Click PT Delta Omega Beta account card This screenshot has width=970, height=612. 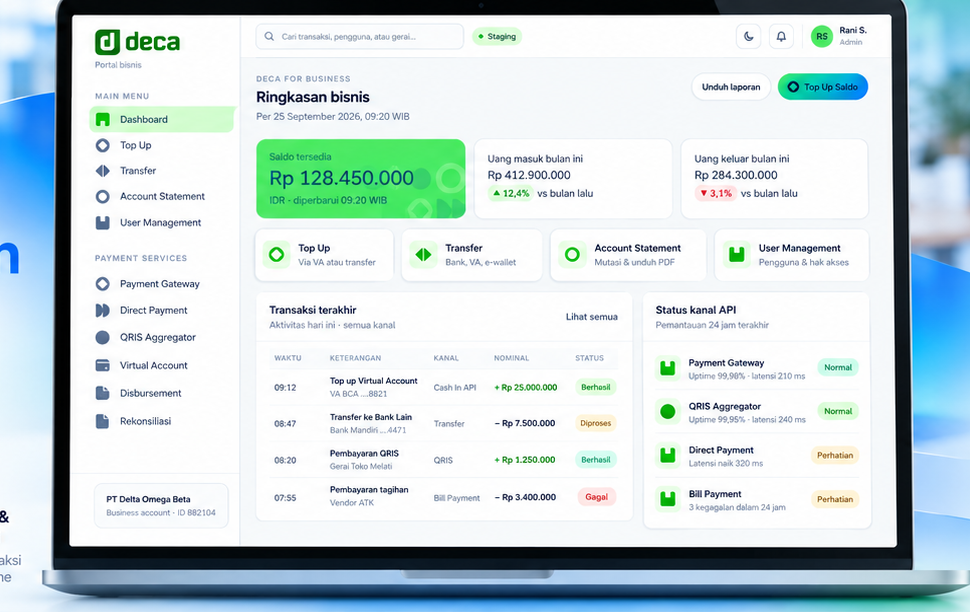(x=161, y=506)
